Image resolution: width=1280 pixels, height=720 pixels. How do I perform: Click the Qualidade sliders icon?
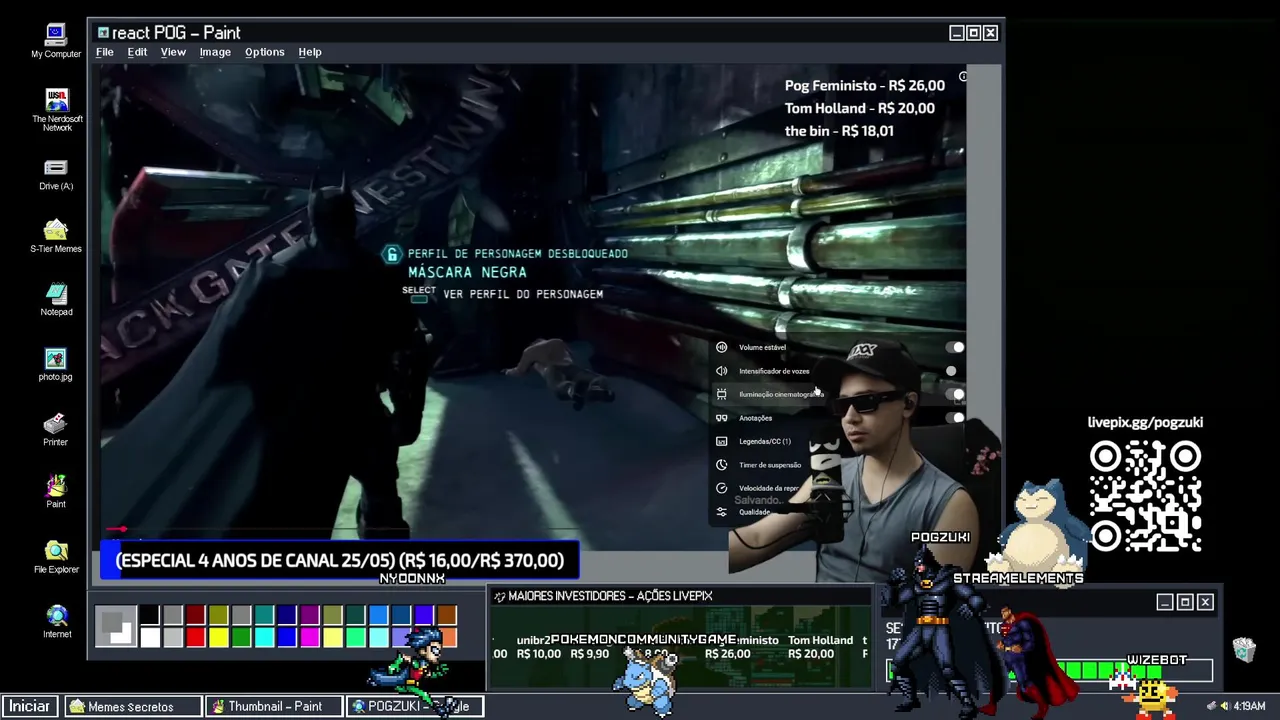point(721,512)
